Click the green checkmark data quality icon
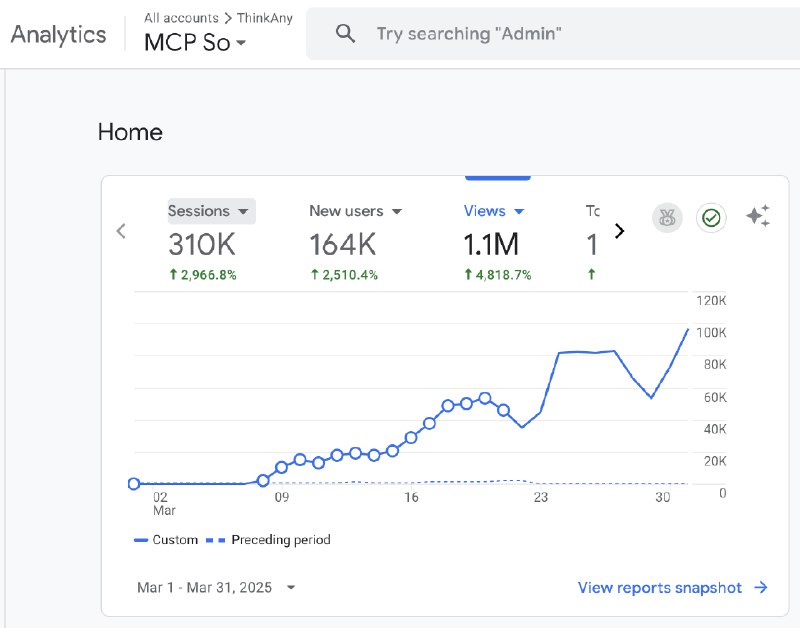 pyautogui.click(x=711, y=218)
